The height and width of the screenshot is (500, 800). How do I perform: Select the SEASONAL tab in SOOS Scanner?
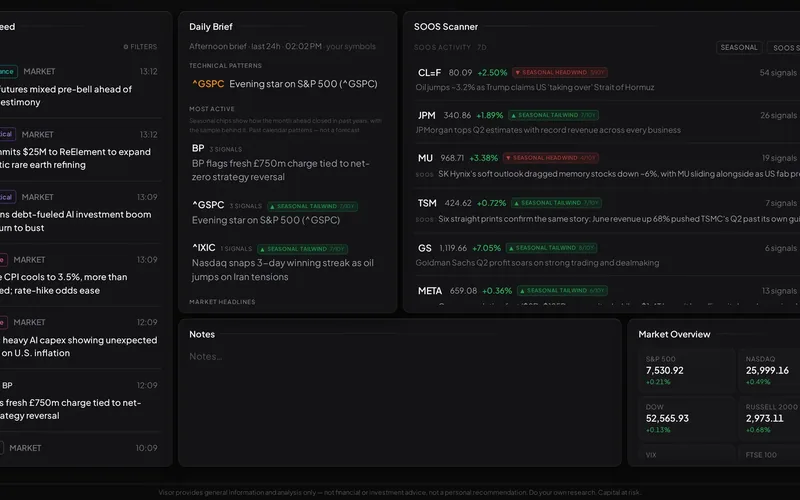click(x=739, y=47)
